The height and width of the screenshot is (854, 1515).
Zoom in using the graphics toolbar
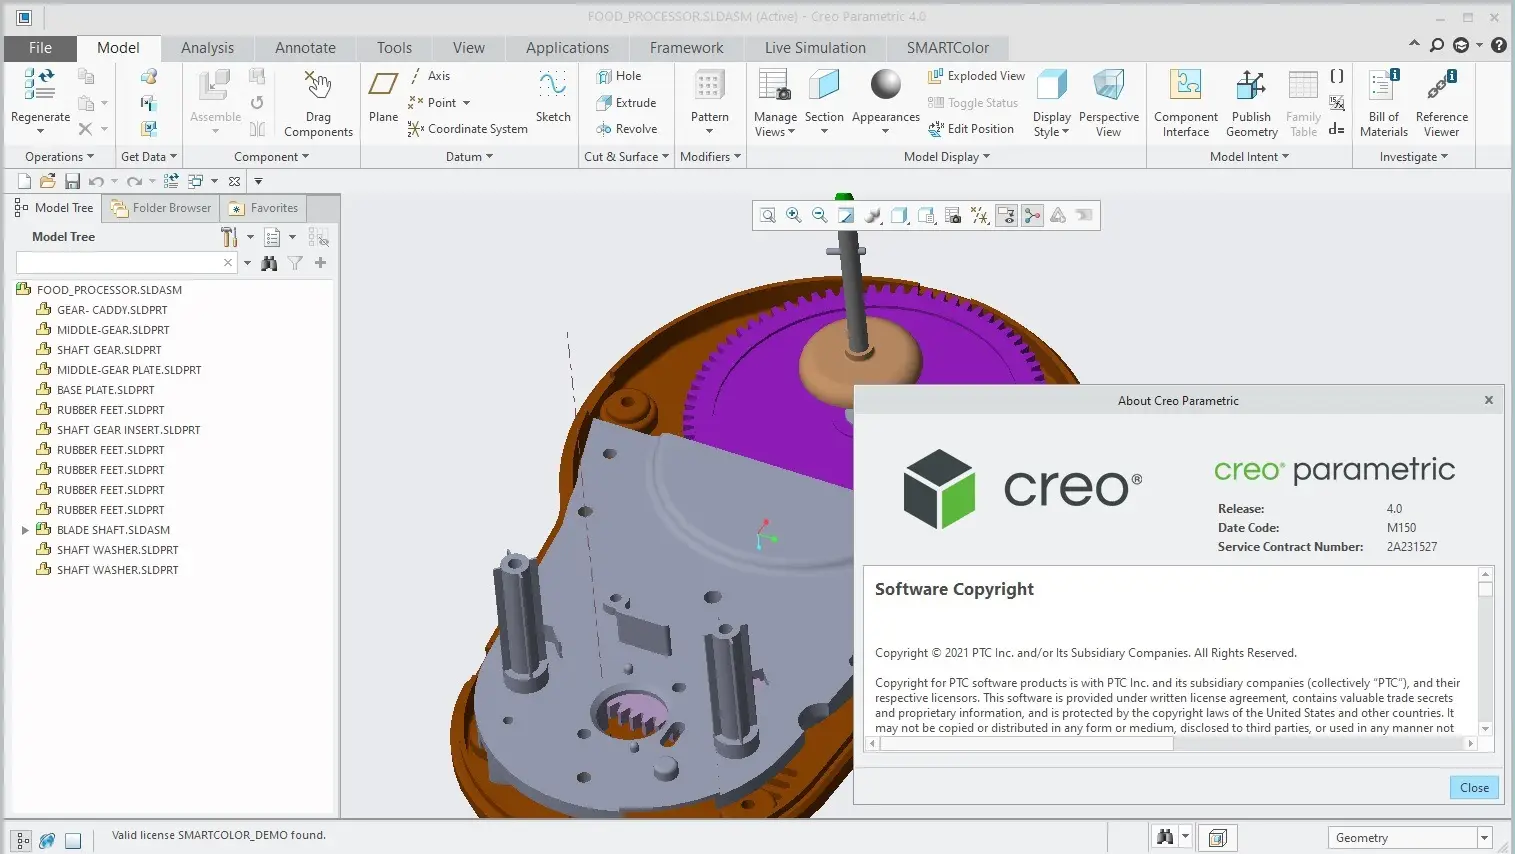794,216
